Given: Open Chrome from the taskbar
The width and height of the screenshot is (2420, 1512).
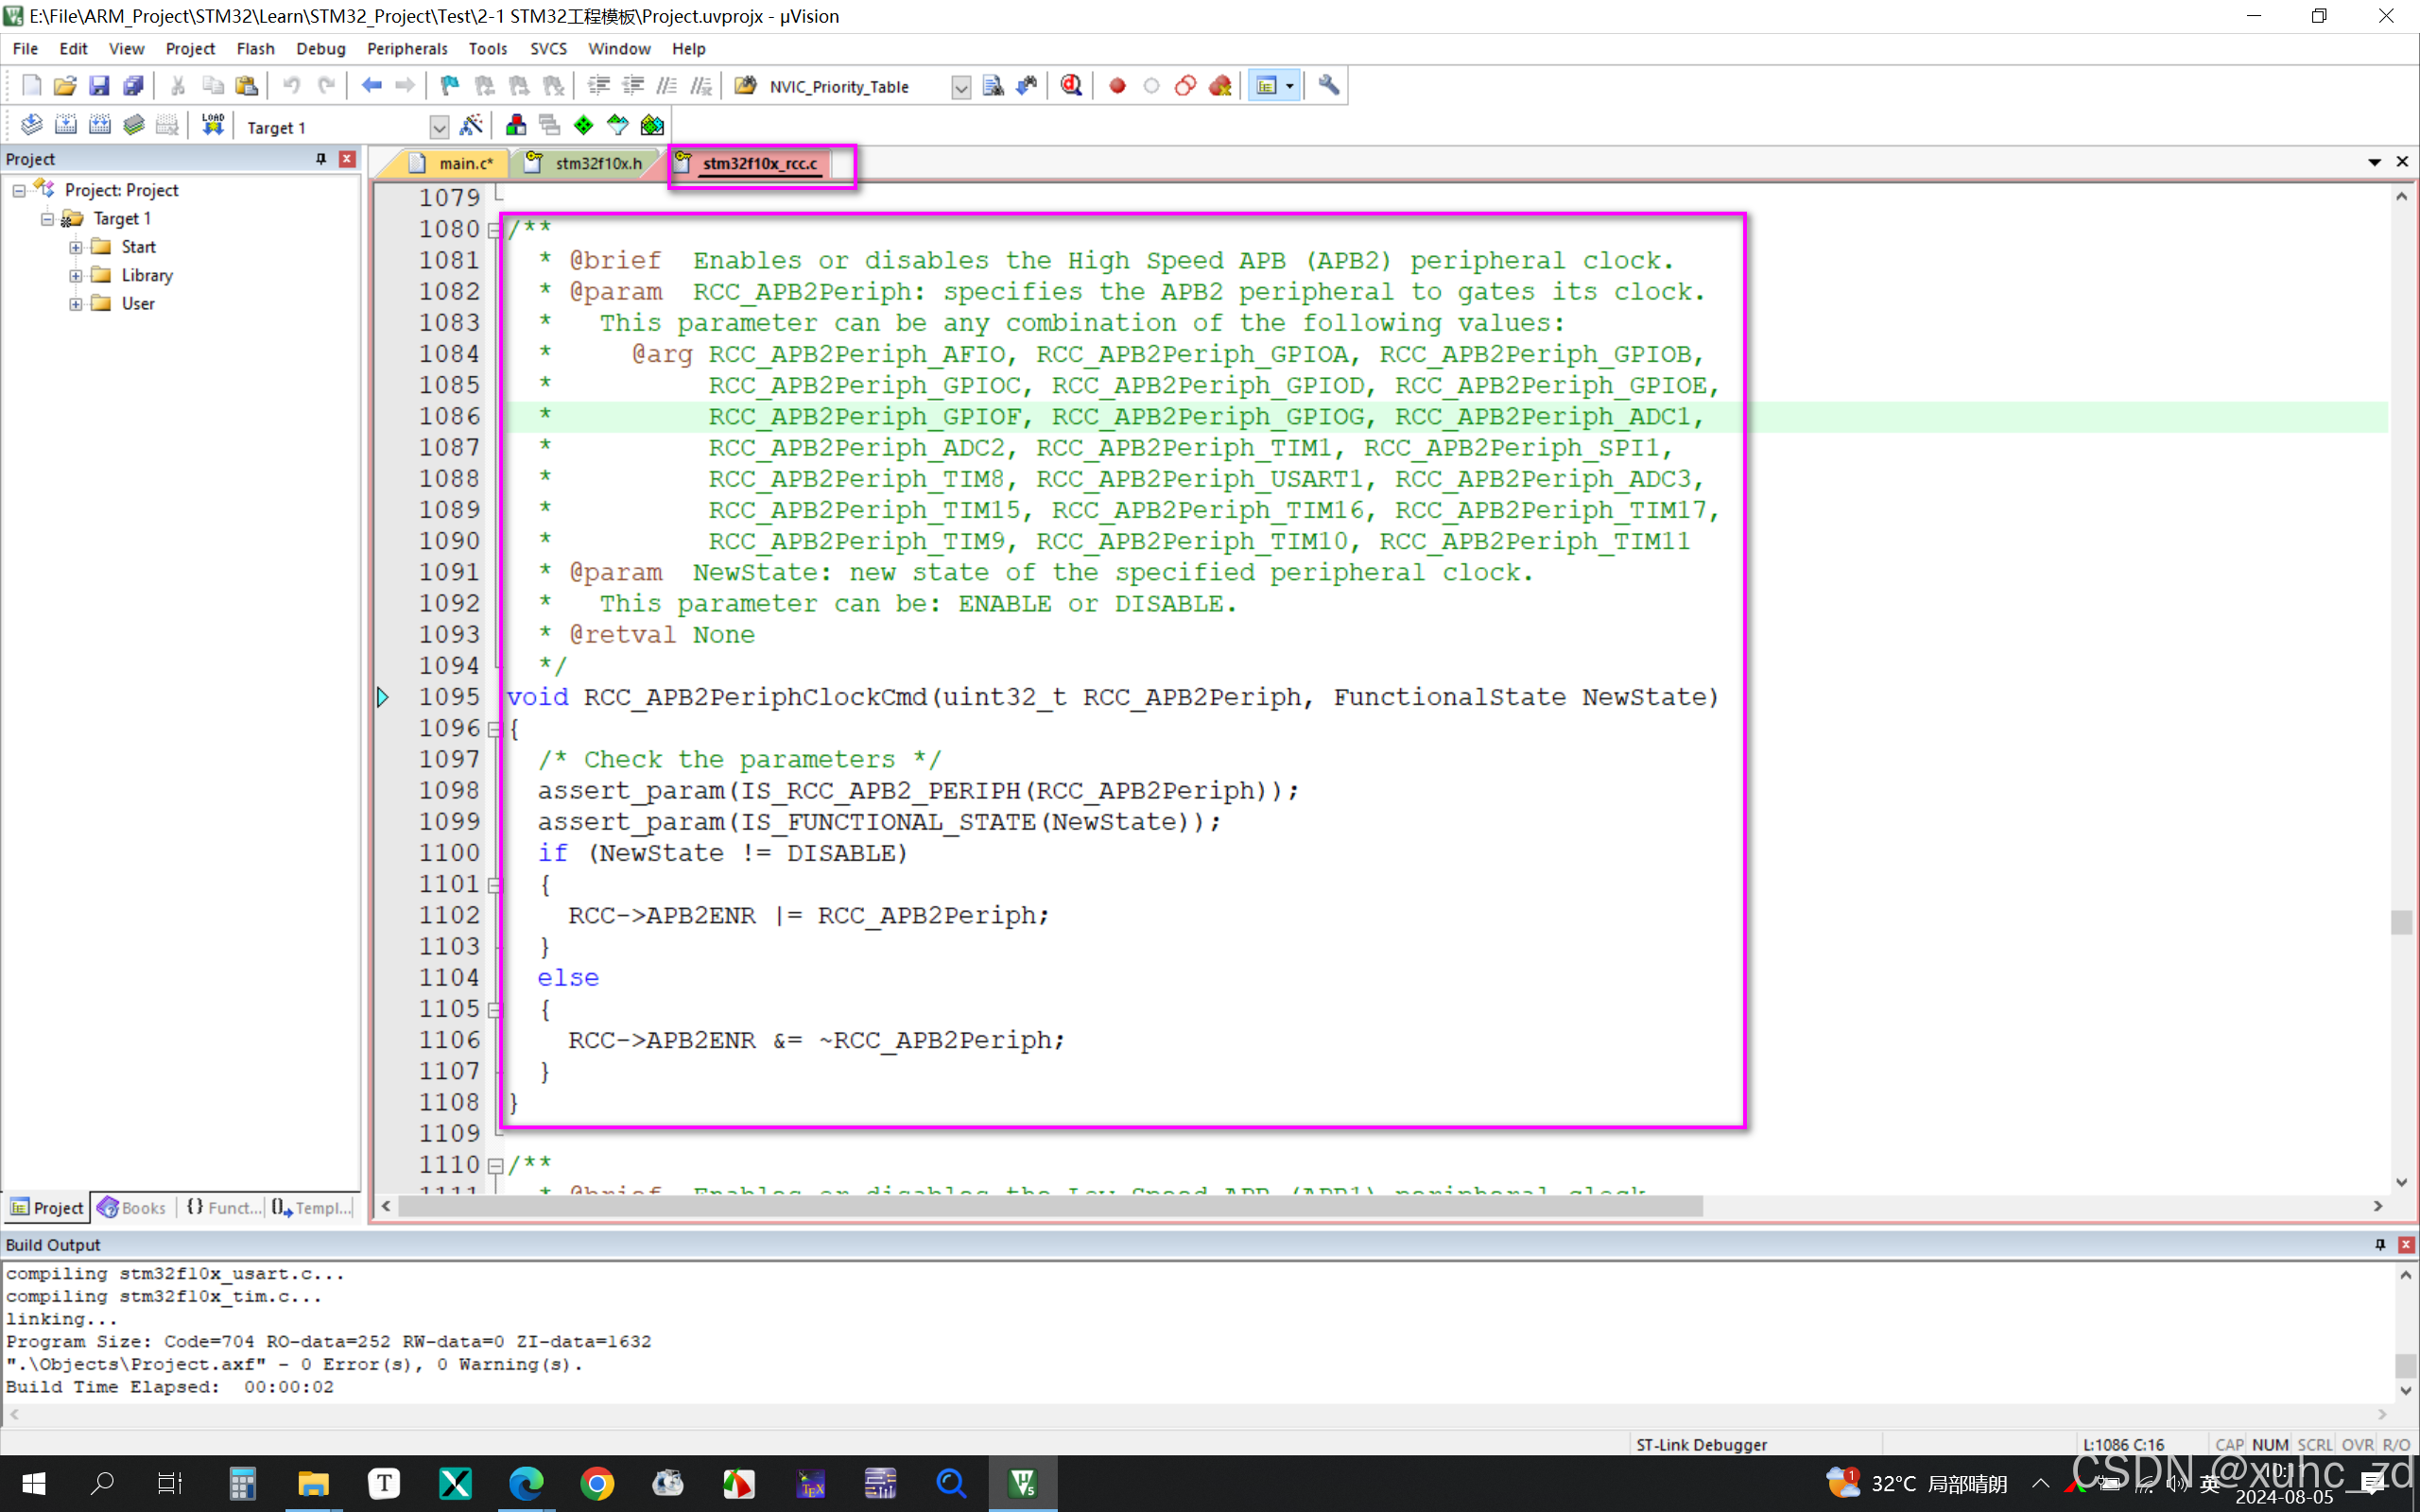Looking at the screenshot, I should [597, 1484].
